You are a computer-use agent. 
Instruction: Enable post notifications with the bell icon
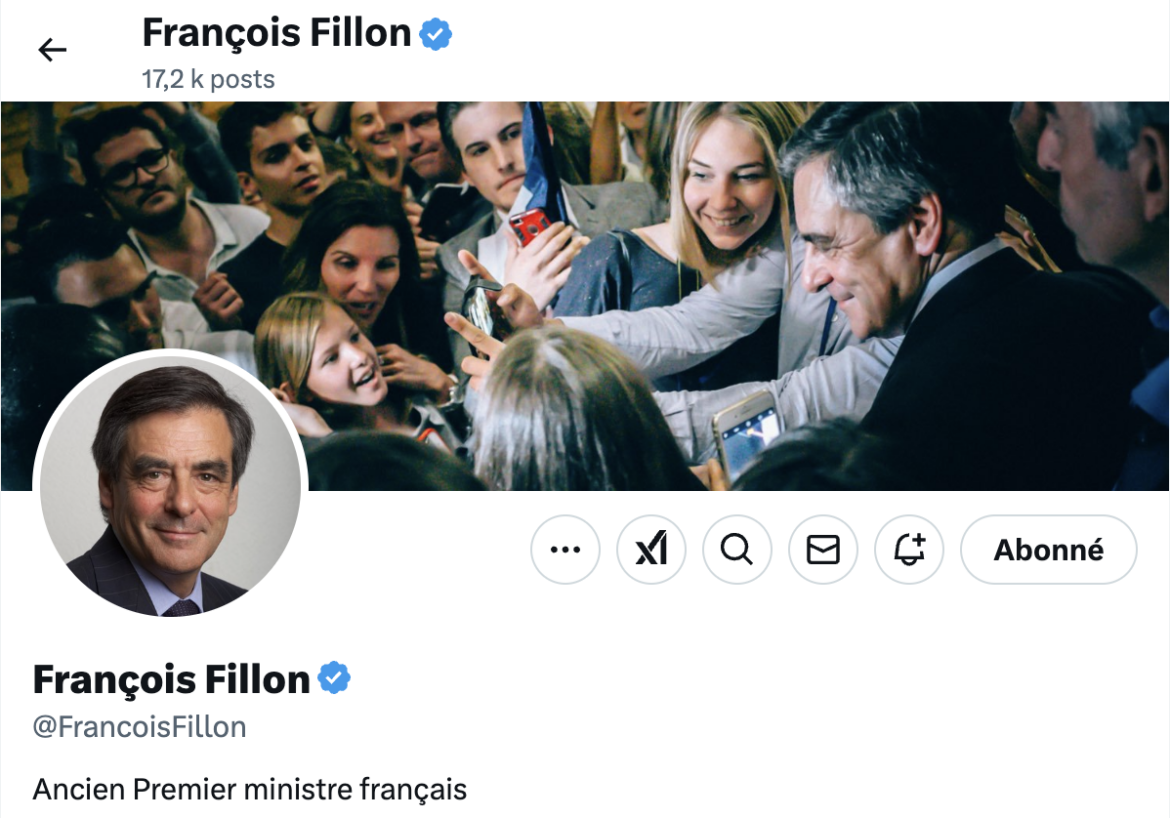(909, 549)
